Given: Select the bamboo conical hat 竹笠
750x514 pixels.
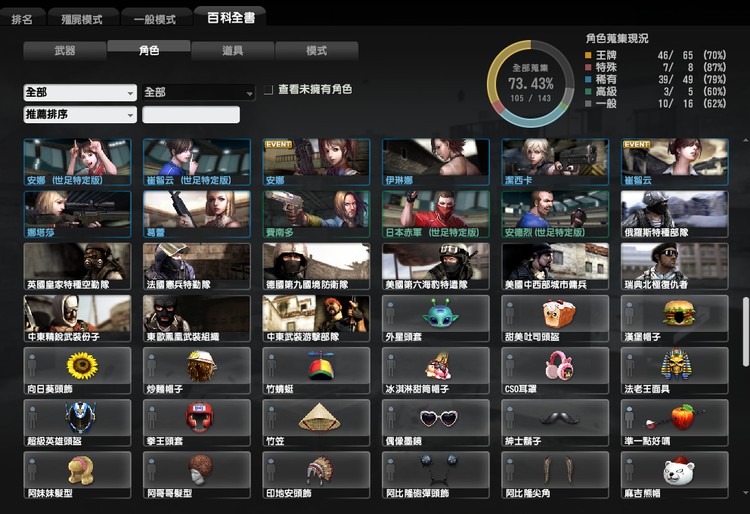Looking at the screenshot, I should 316,423.
